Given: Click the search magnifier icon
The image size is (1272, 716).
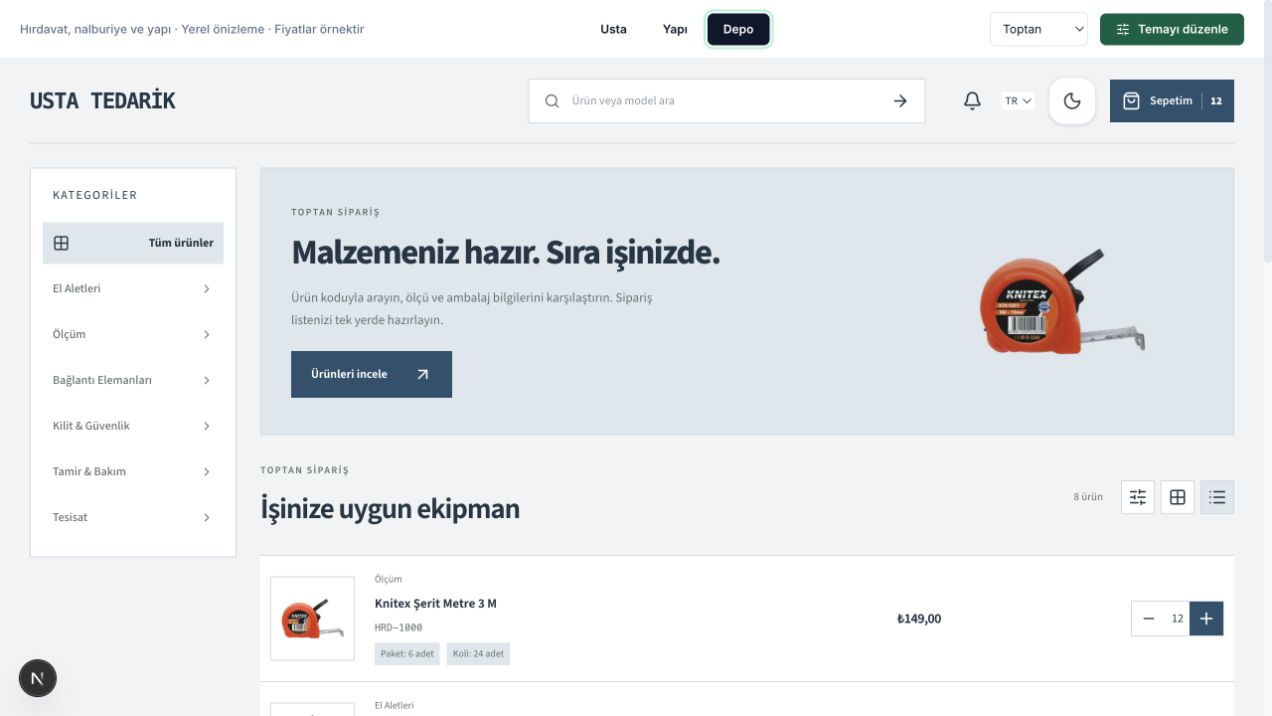Looking at the screenshot, I should click(x=552, y=101).
